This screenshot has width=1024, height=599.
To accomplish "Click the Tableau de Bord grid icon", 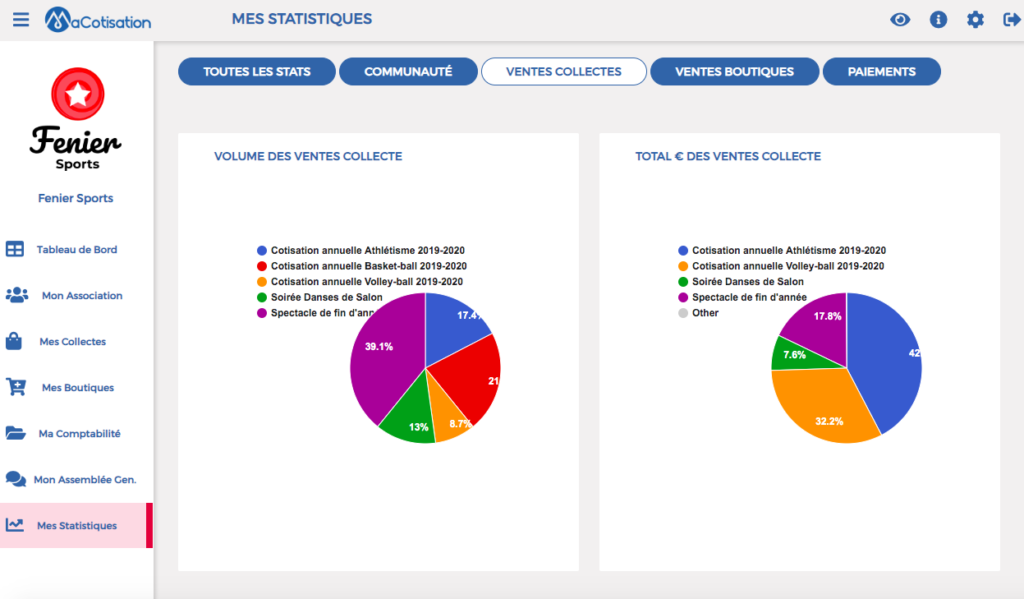I will click(14, 249).
